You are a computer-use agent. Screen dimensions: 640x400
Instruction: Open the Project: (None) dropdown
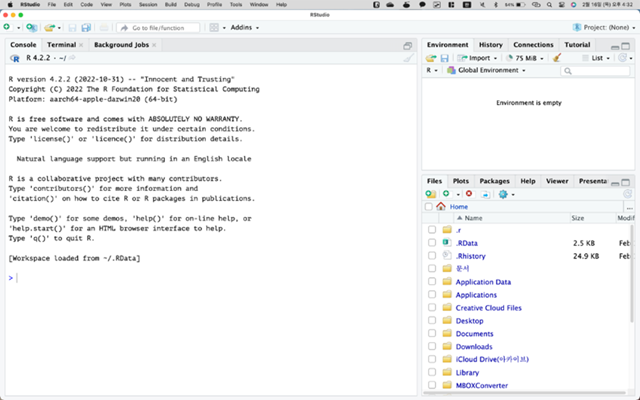pos(604,27)
